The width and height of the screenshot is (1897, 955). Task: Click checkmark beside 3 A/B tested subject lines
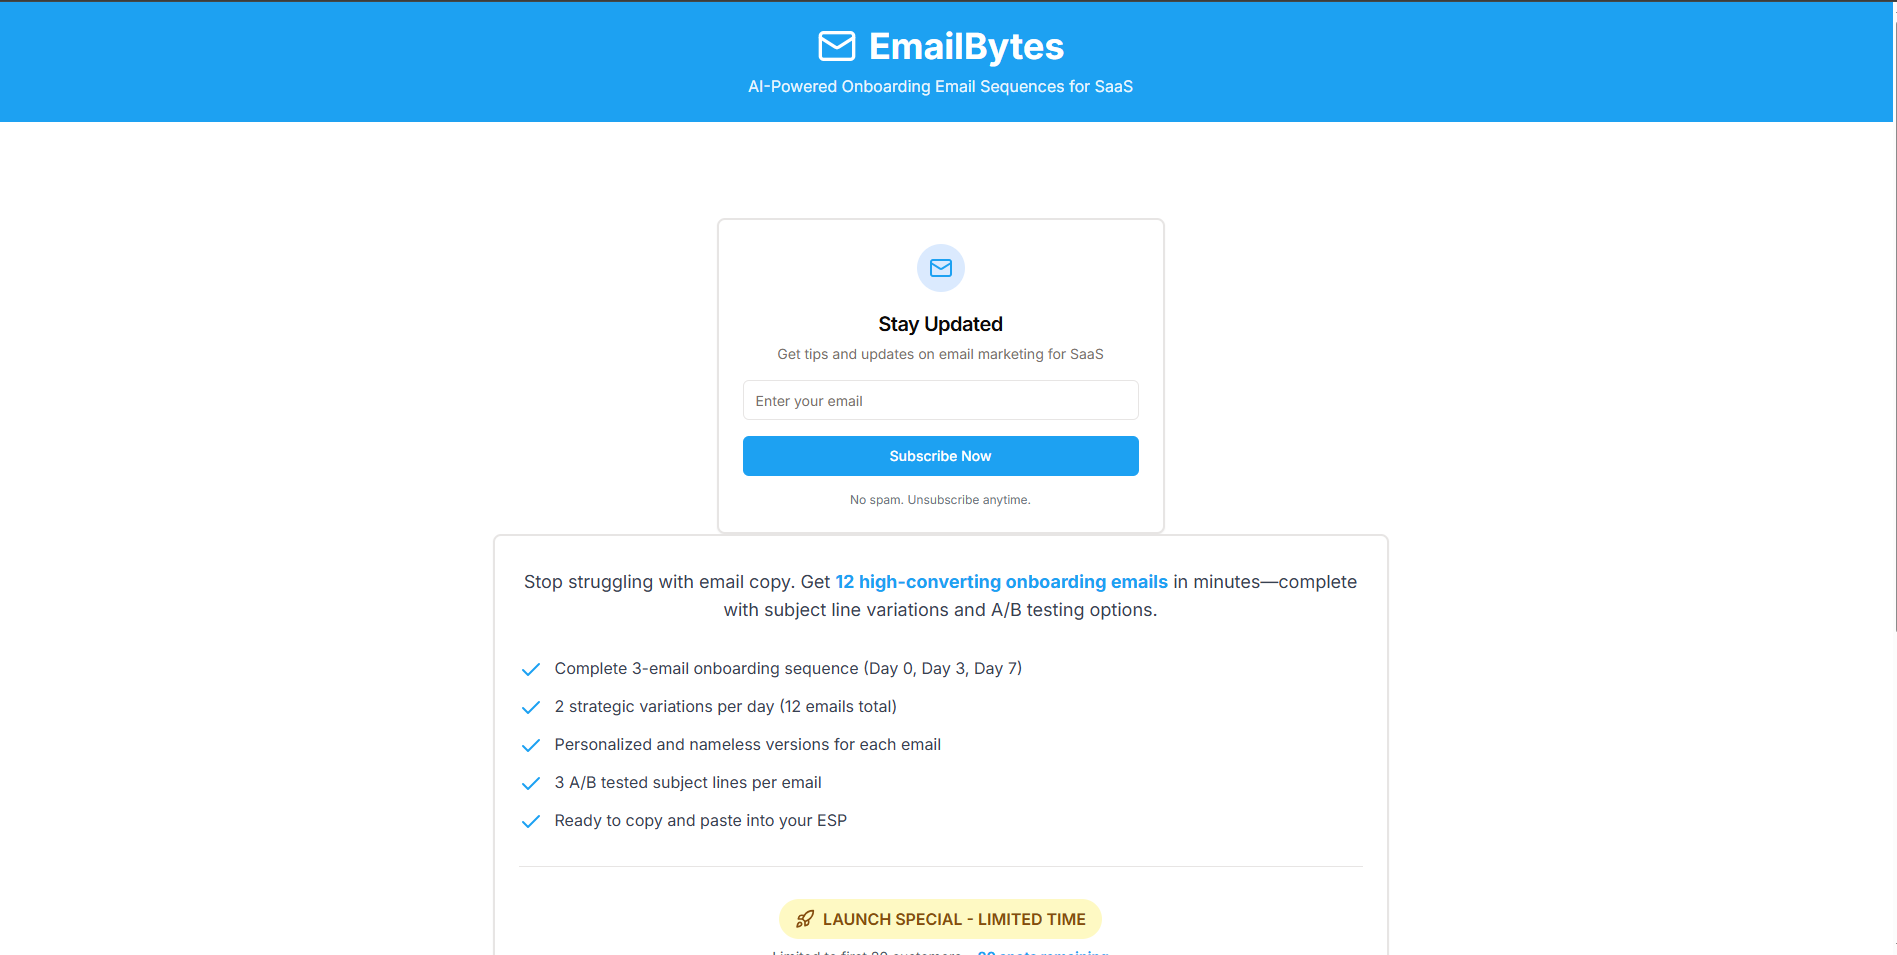click(x=531, y=783)
